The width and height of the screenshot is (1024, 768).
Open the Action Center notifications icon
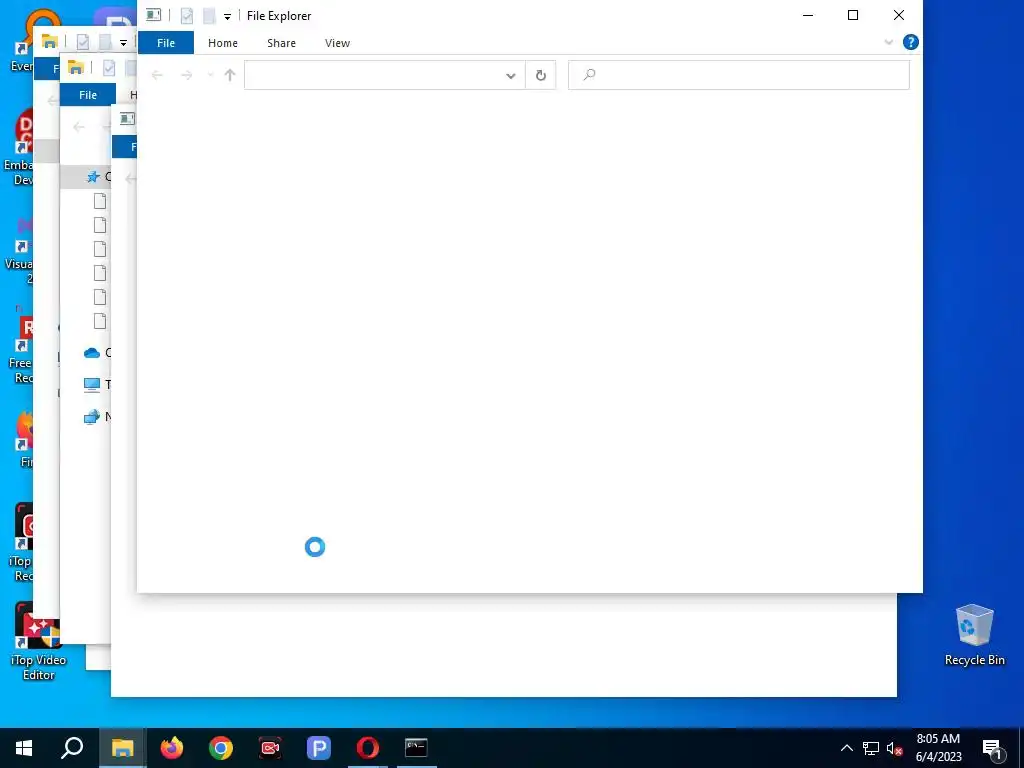993,749
